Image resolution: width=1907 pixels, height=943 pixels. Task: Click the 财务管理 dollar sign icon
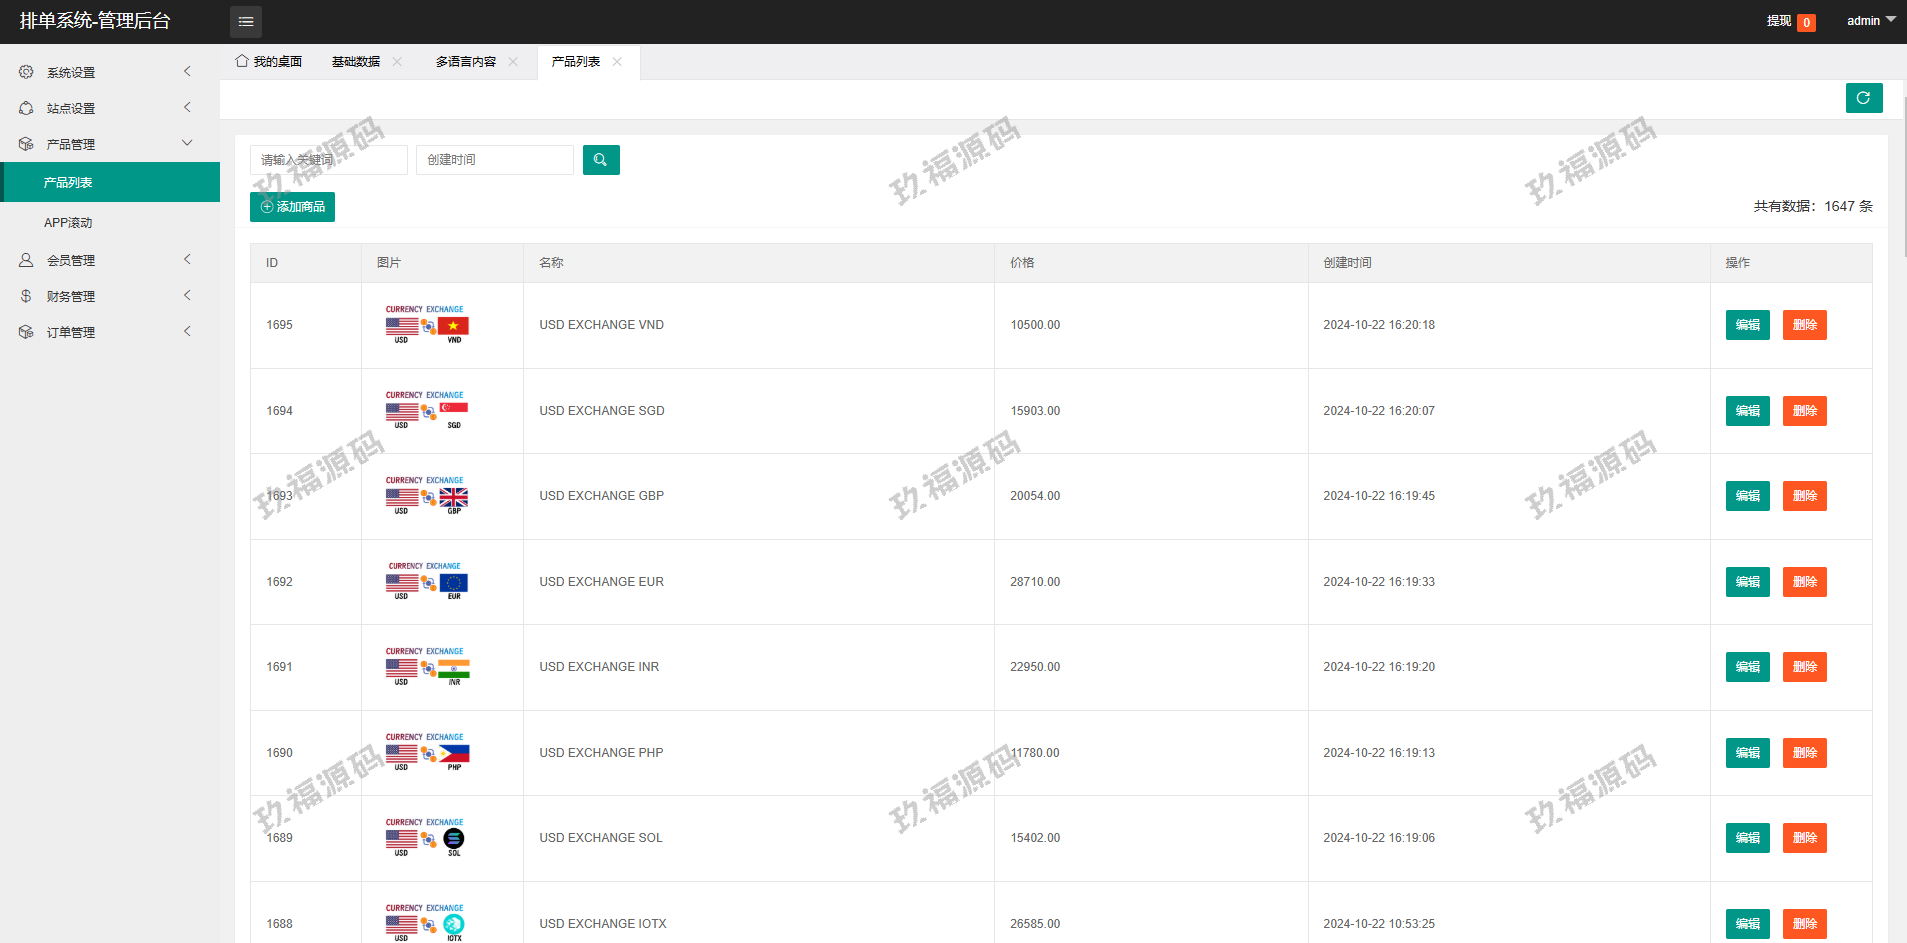click(x=26, y=296)
